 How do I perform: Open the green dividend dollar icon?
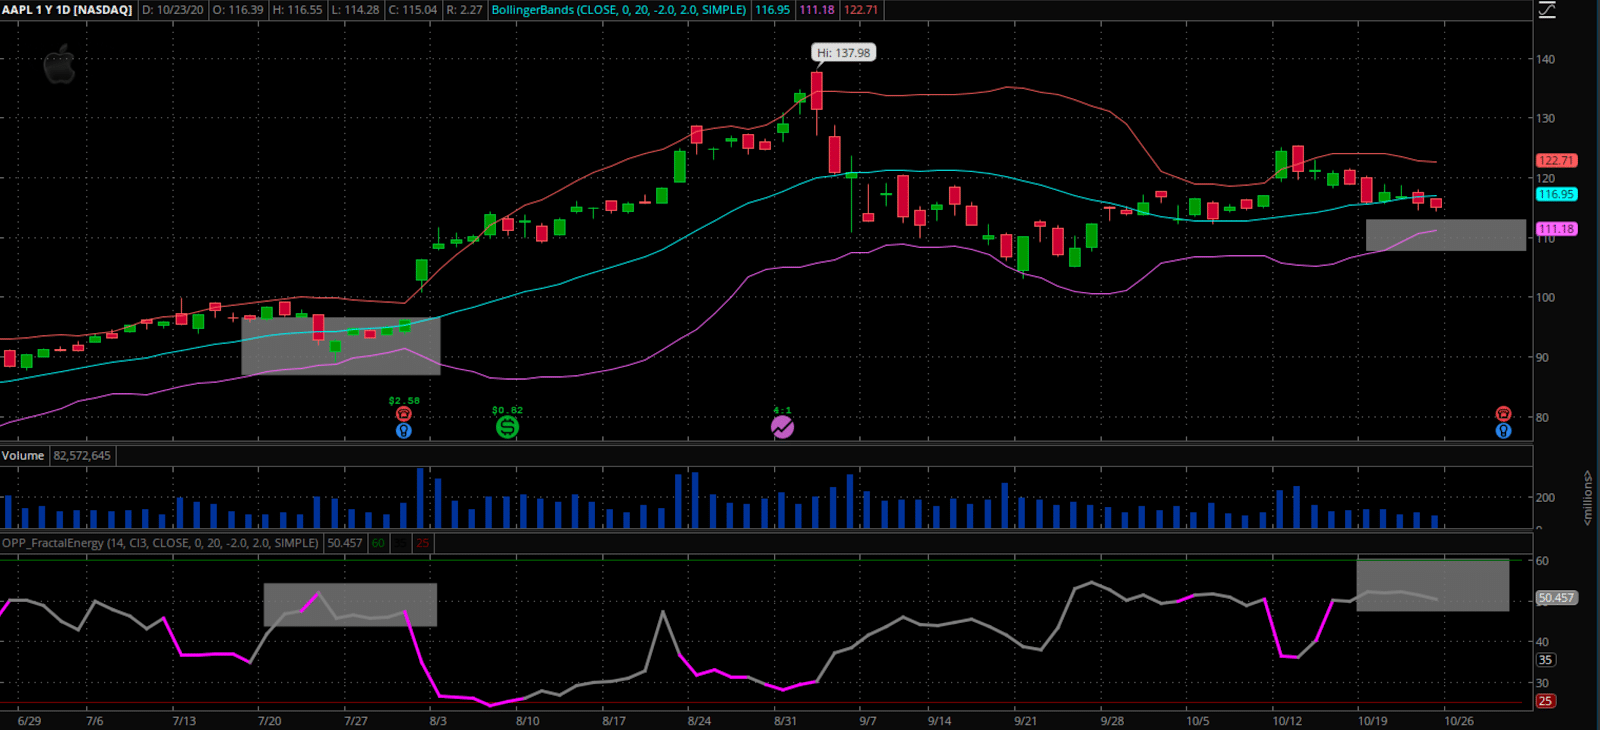point(507,427)
